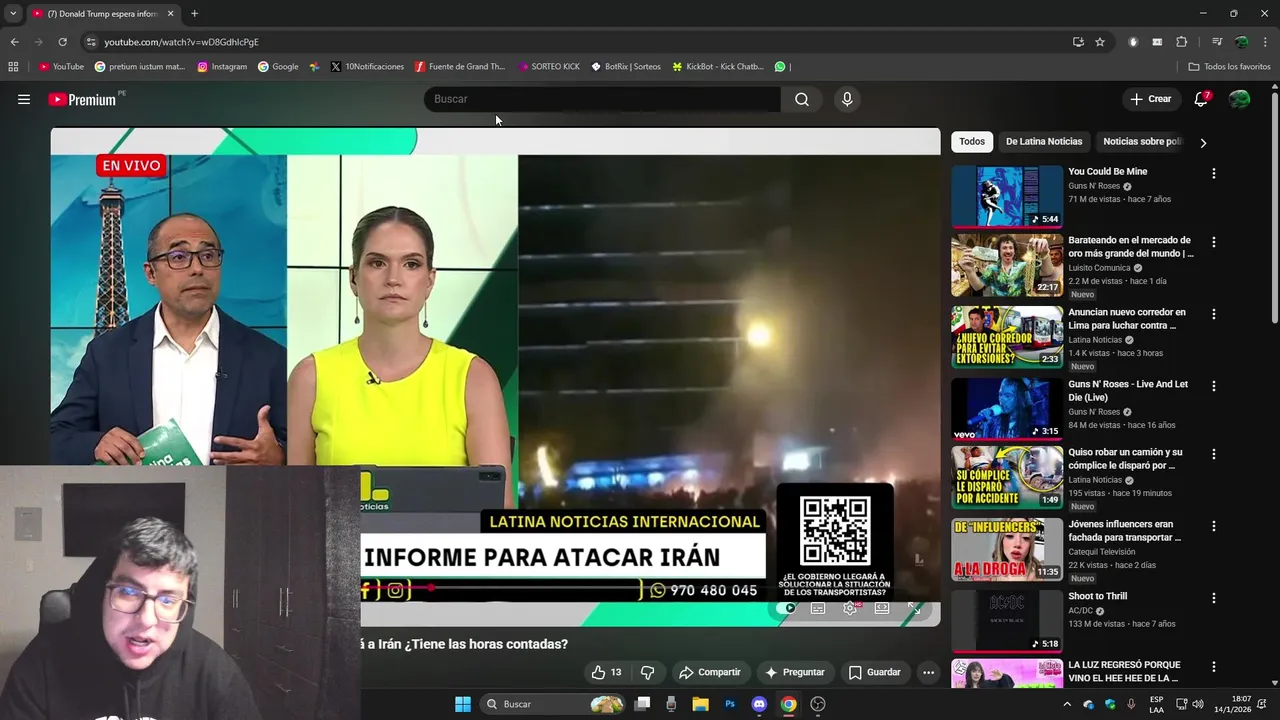Enter fullscreen in the video player

[914, 608]
